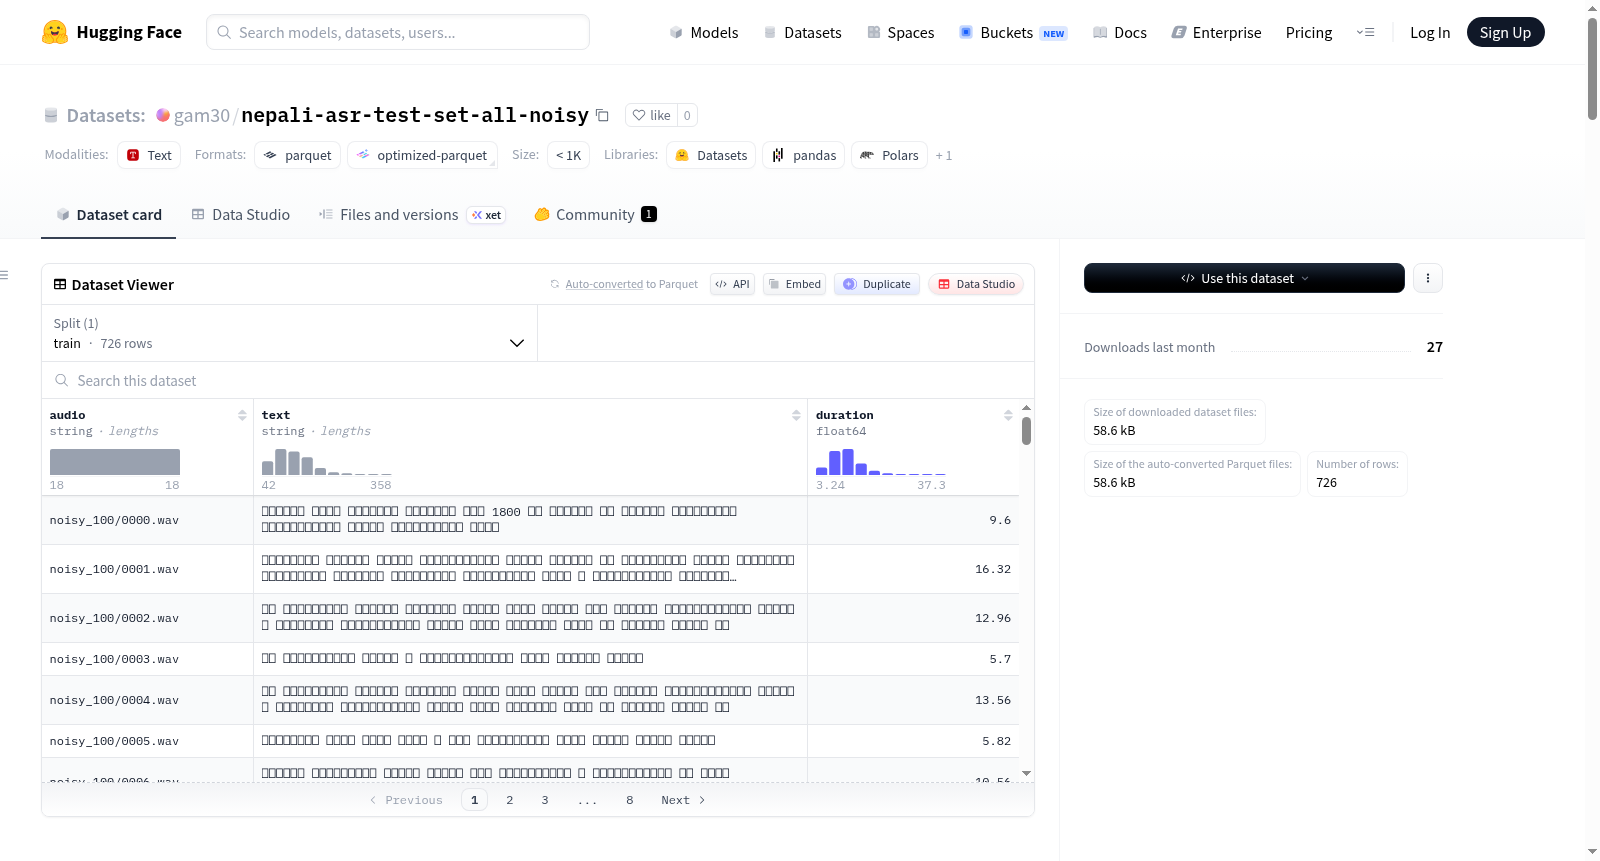1600x861 pixels.
Task: Click the sort icon on text column
Action: [x=796, y=415]
